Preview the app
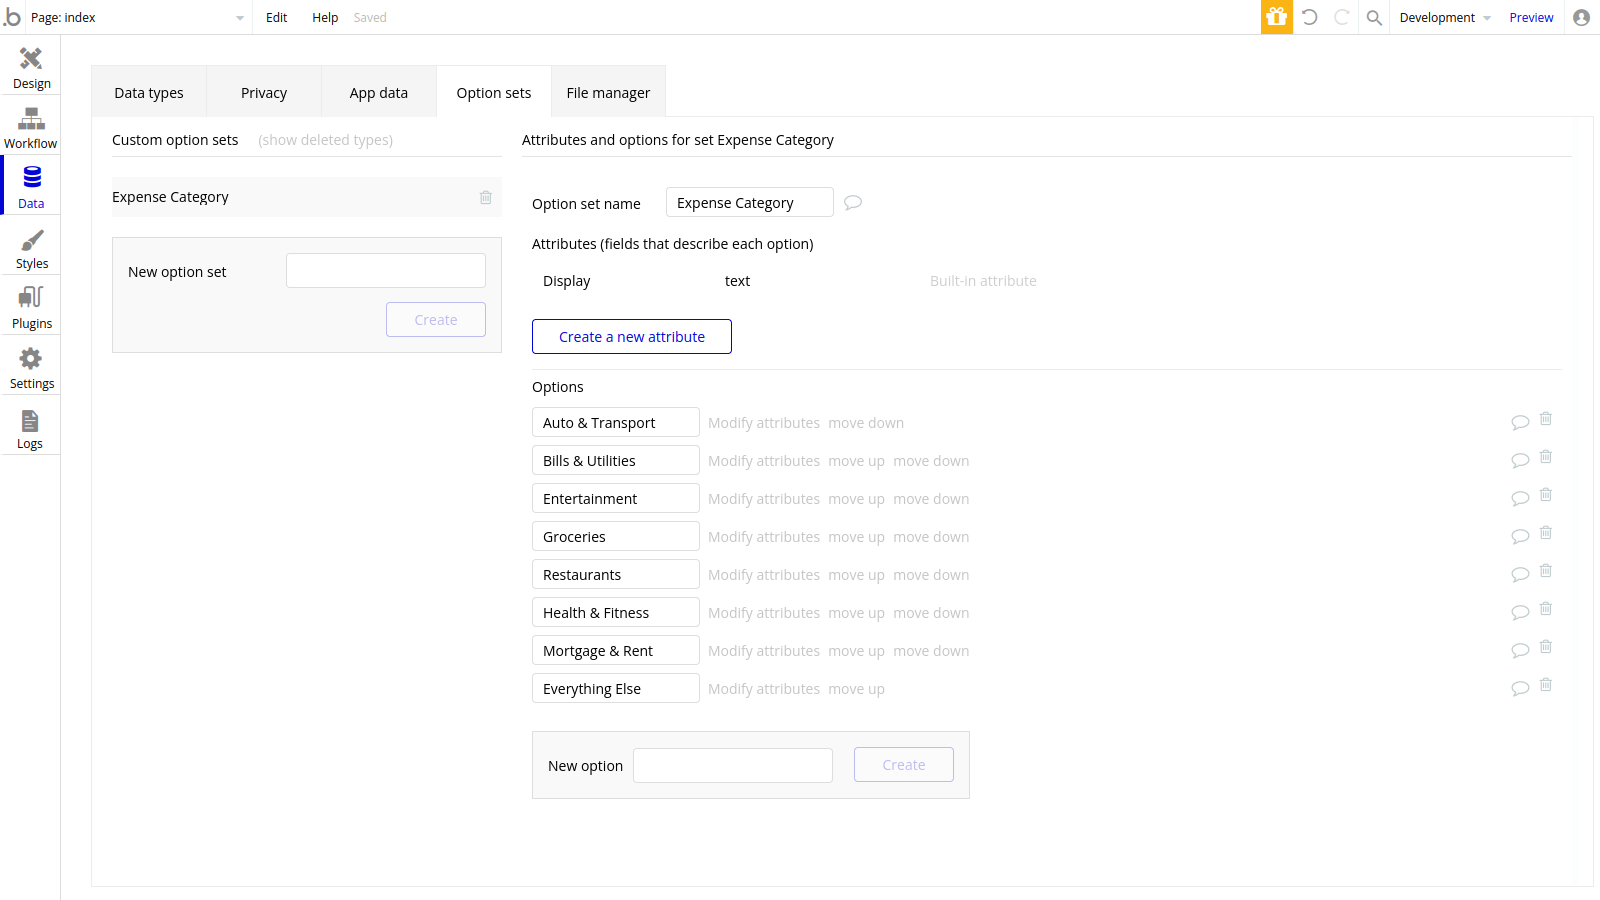Viewport: 1600px width, 900px height. [1531, 17]
